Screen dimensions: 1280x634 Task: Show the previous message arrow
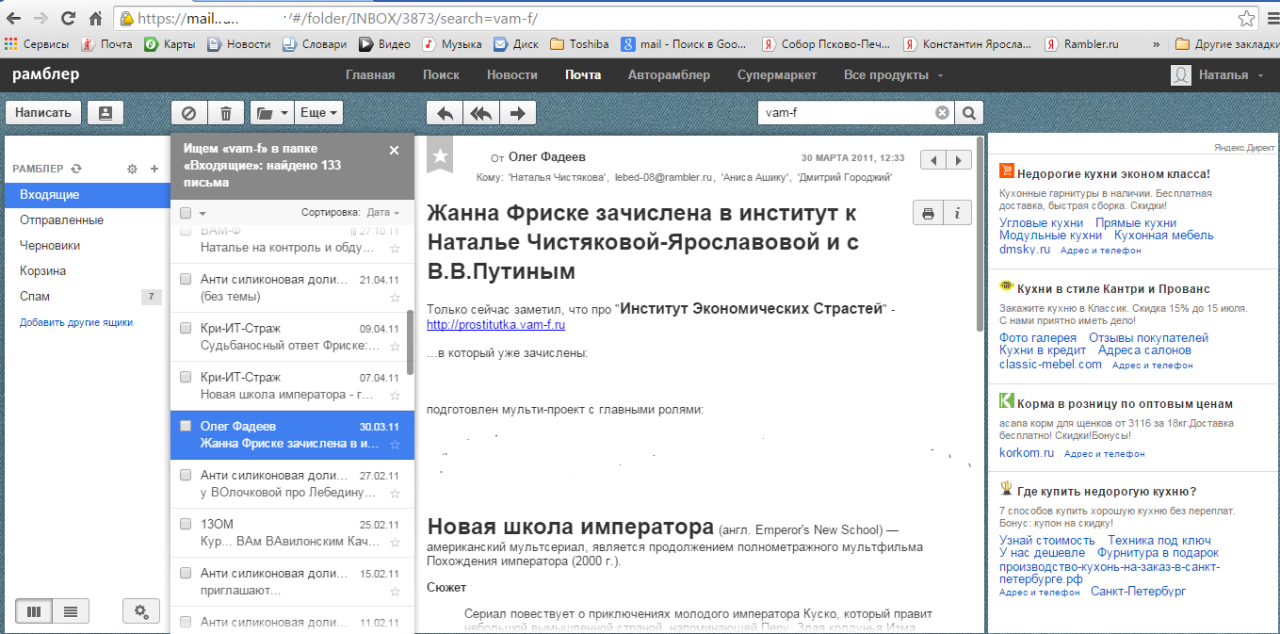pos(933,160)
